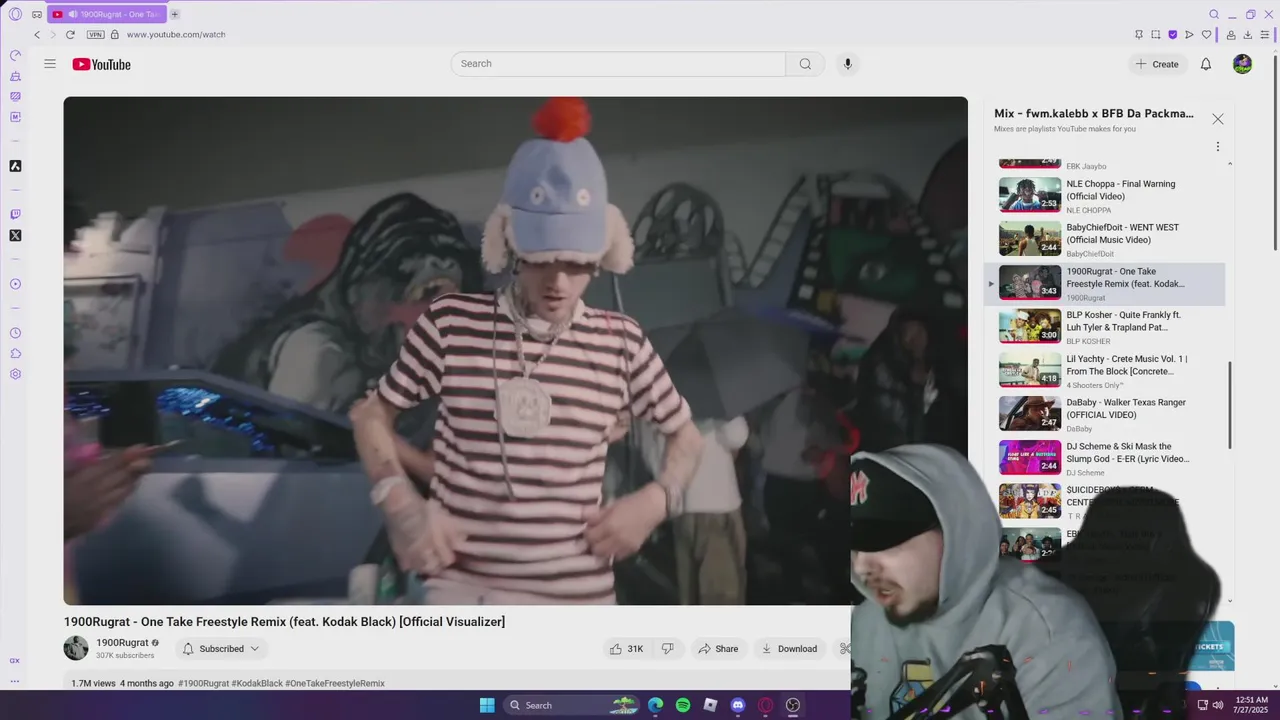1280x720 pixels.
Task: Mute tab via tab speaker icon
Action: 72,14
